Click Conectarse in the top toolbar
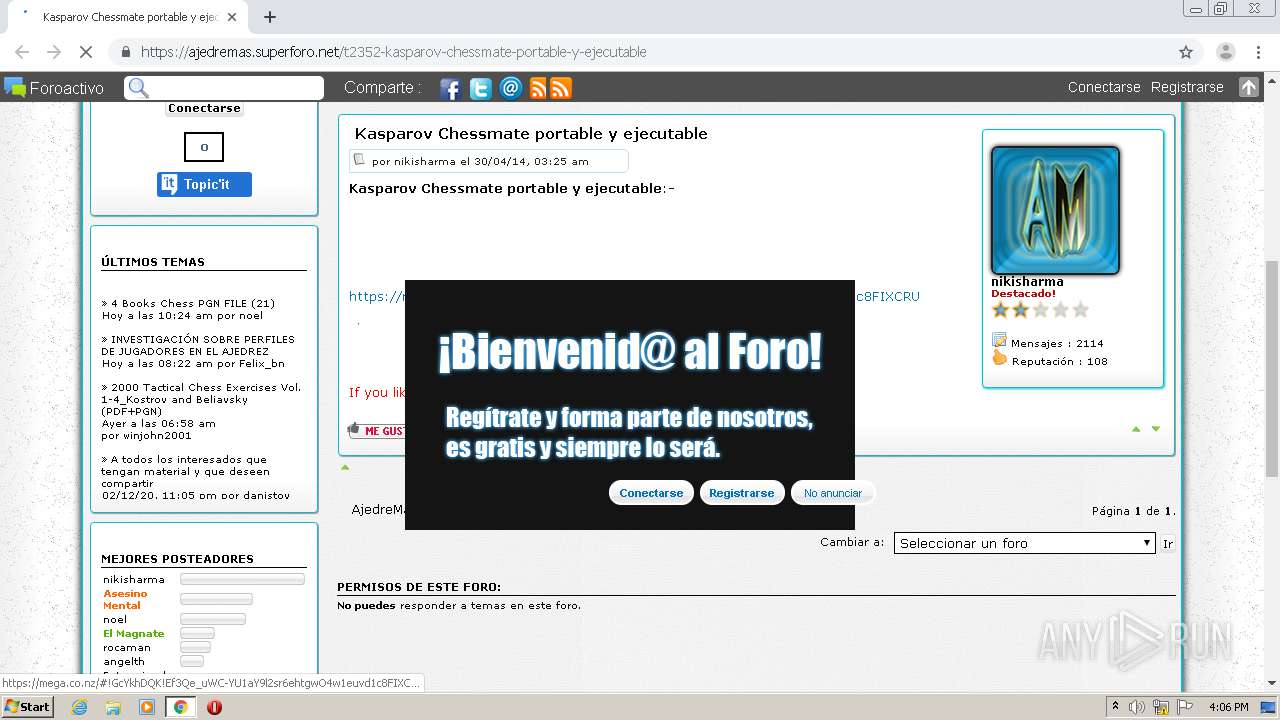 click(x=1104, y=87)
